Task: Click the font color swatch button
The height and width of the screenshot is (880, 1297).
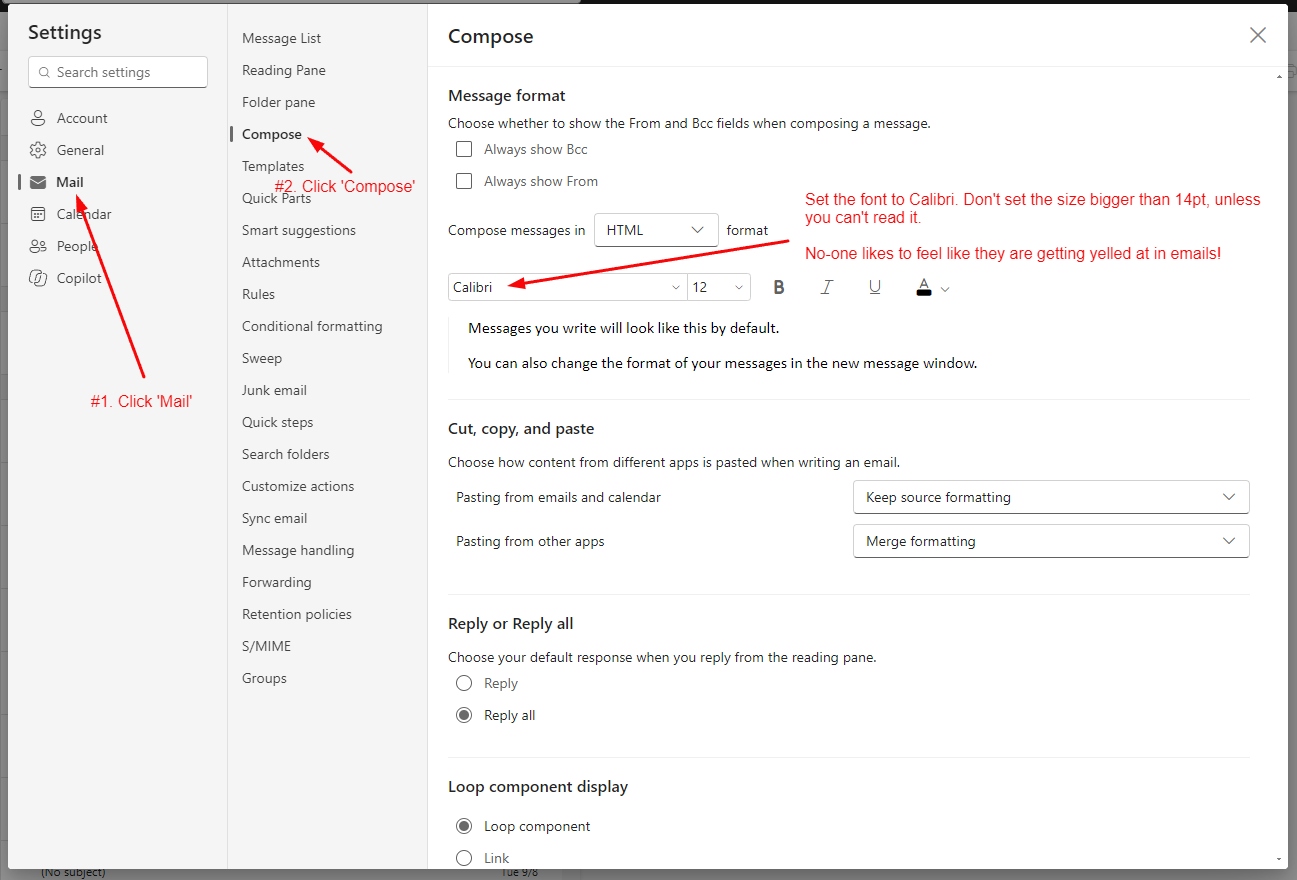Action: [x=924, y=287]
